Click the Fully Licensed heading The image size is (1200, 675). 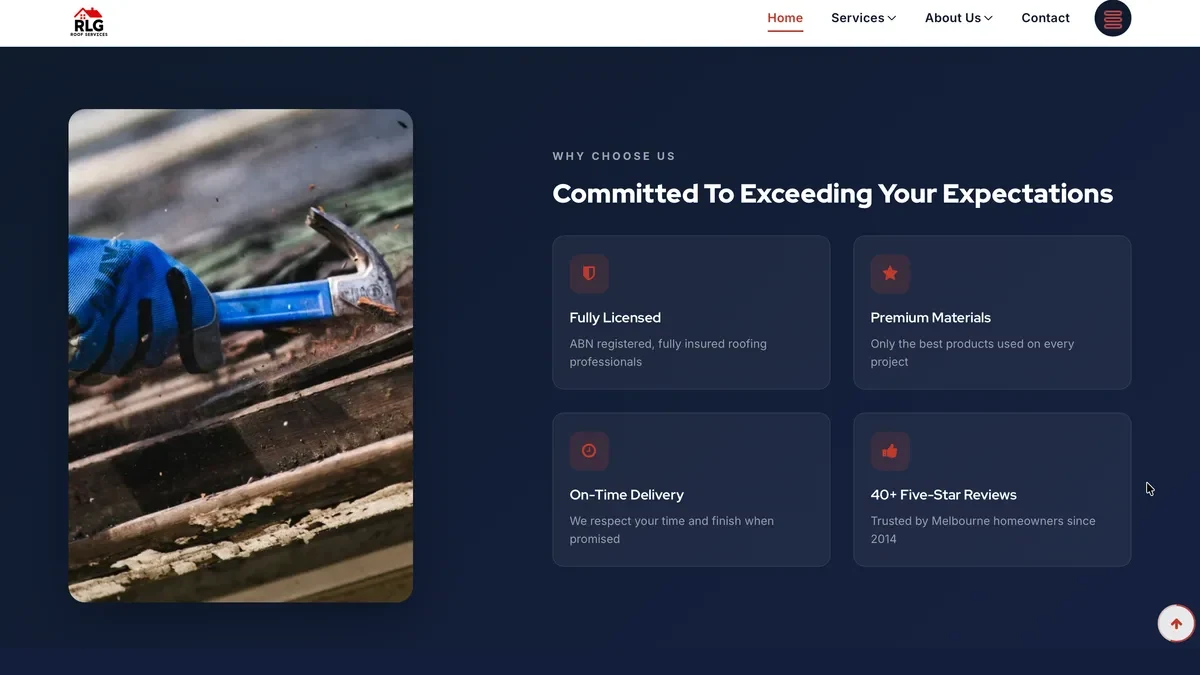[615, 318]
